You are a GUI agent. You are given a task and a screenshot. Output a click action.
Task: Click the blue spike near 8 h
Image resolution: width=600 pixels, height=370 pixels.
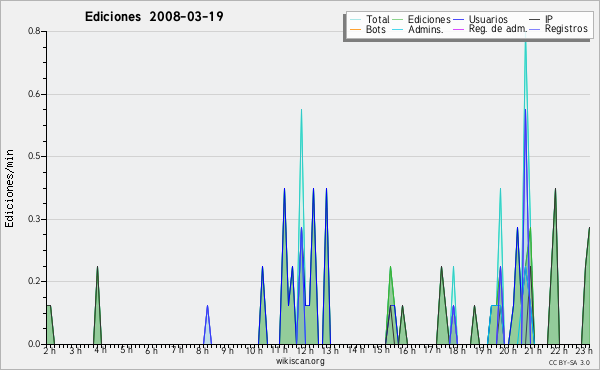point(207,325)
